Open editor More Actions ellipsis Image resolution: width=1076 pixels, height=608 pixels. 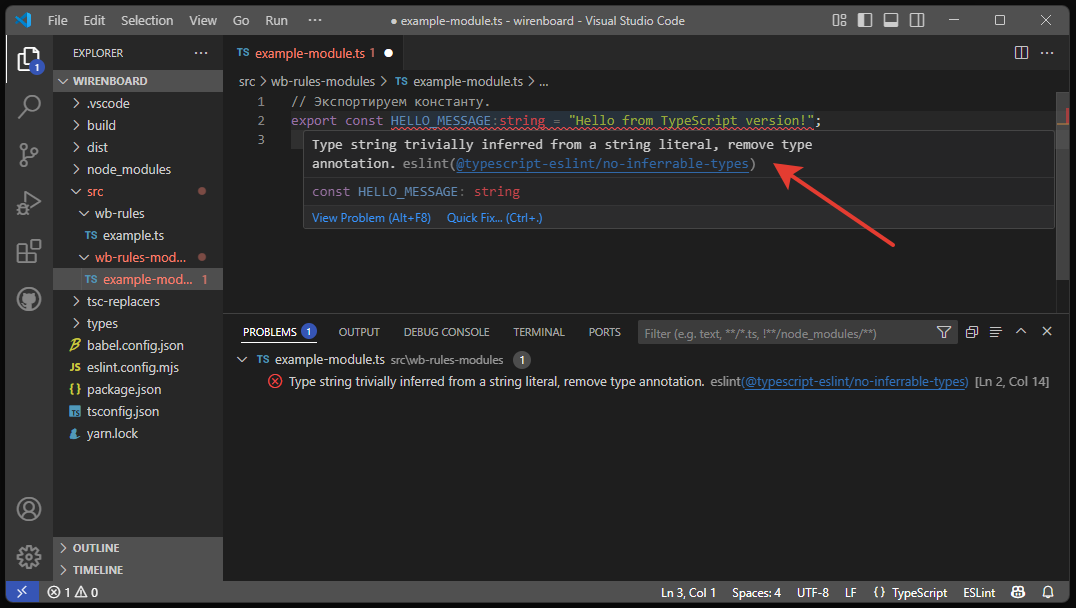pyautogui.click(x=1047, y=53)
